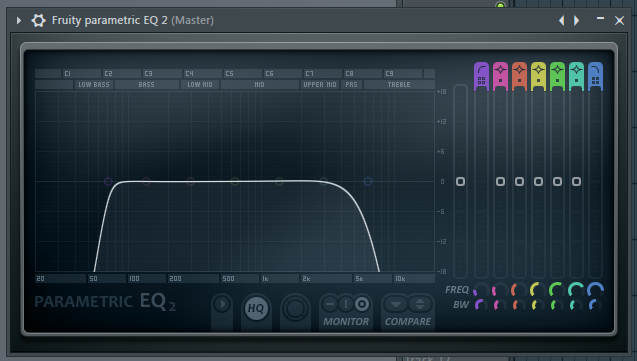Click yellow band 4 BW knob

(538, 305)
